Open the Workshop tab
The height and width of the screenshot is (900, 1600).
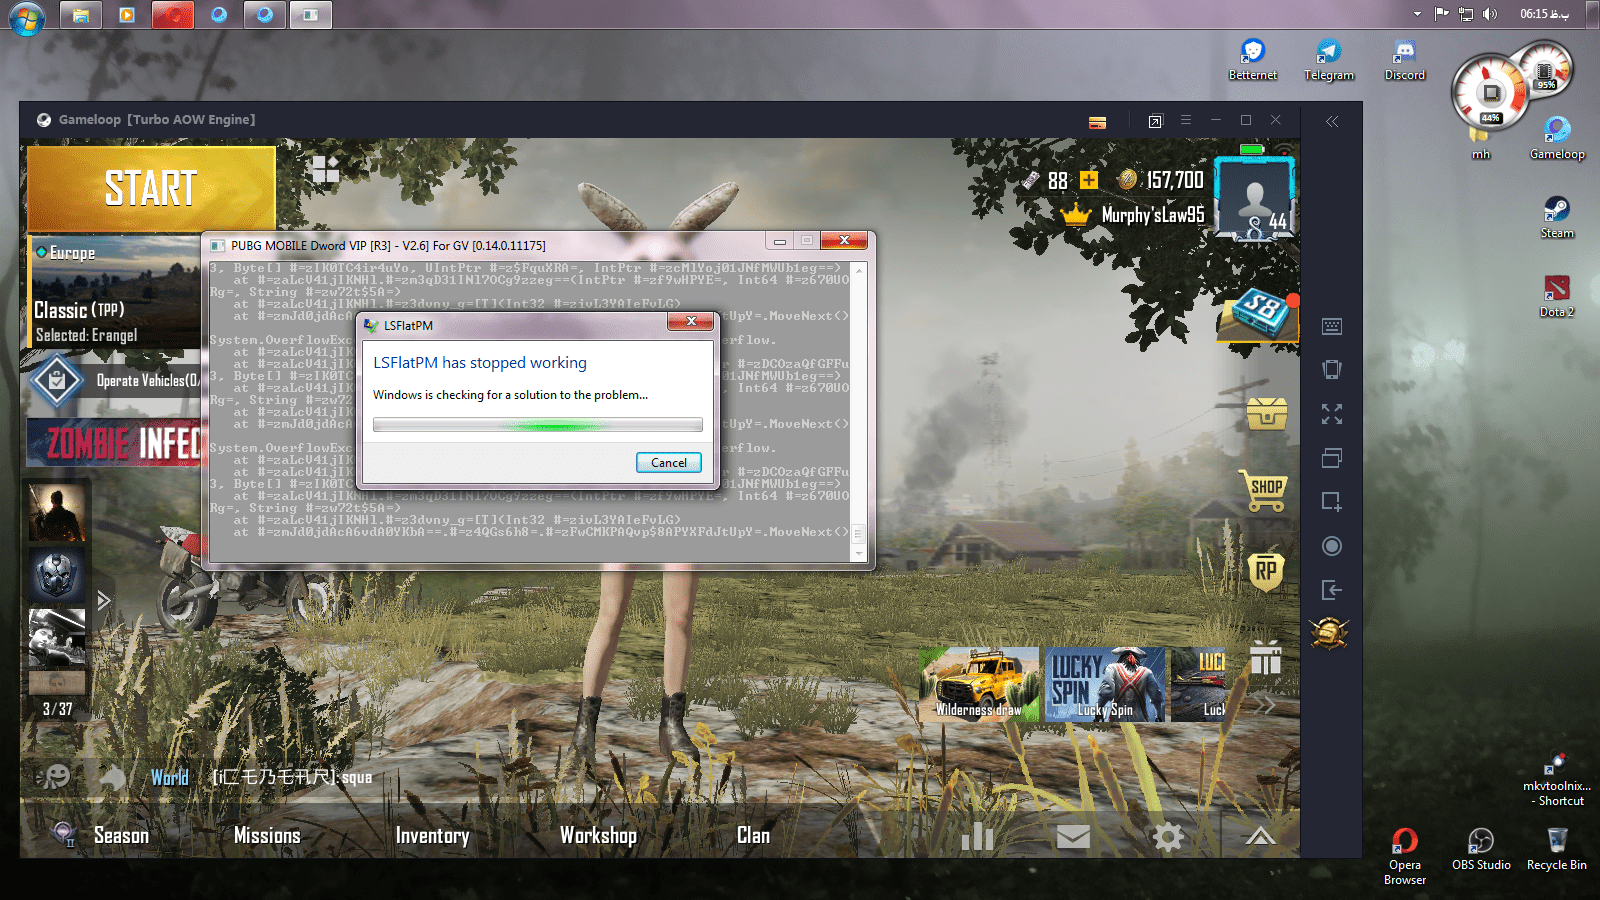coord(598,836)
